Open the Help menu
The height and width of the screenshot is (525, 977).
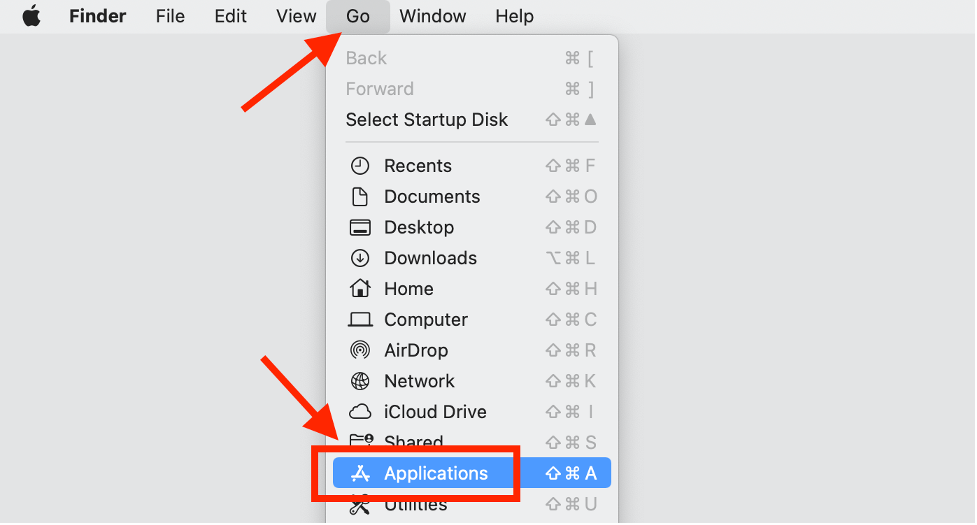(514, 16)
